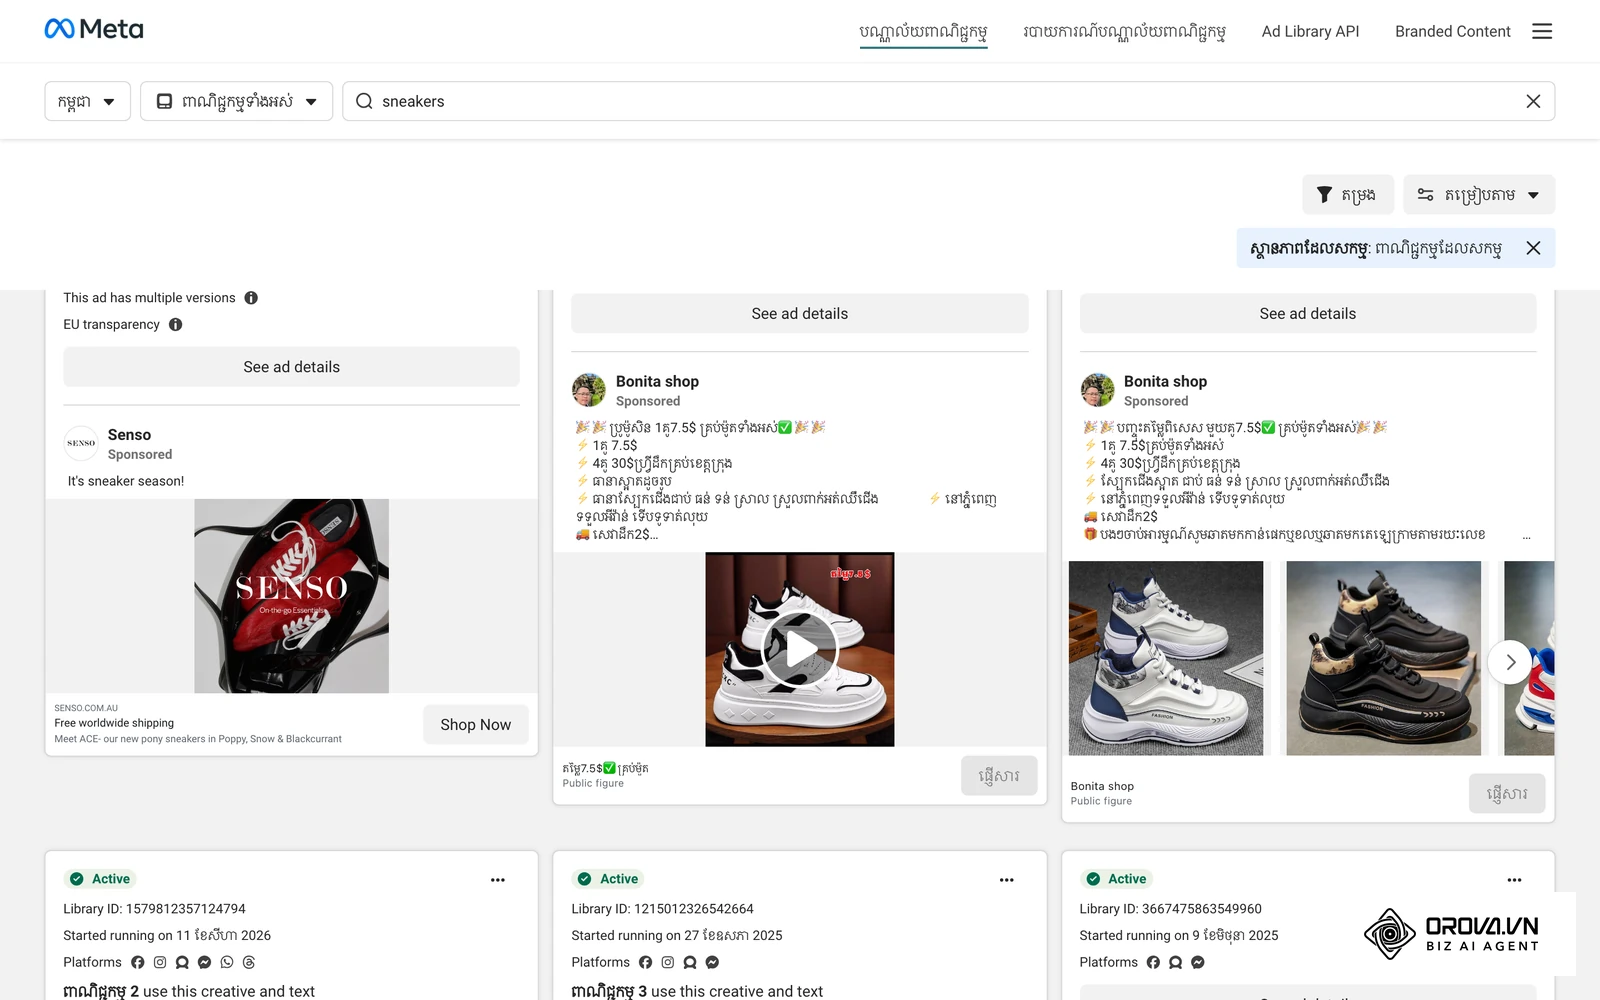Open options for ad 3667475863549960
Screen dimensions: 1600x1000
tap(1514, 880)
